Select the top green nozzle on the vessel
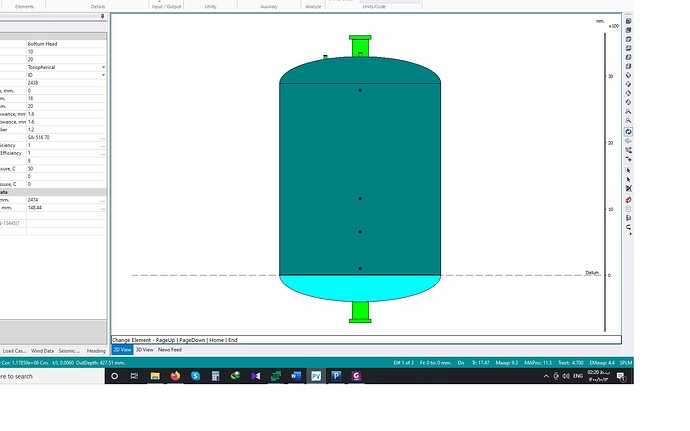Viewport: 690px width, 431px height. 360,46
